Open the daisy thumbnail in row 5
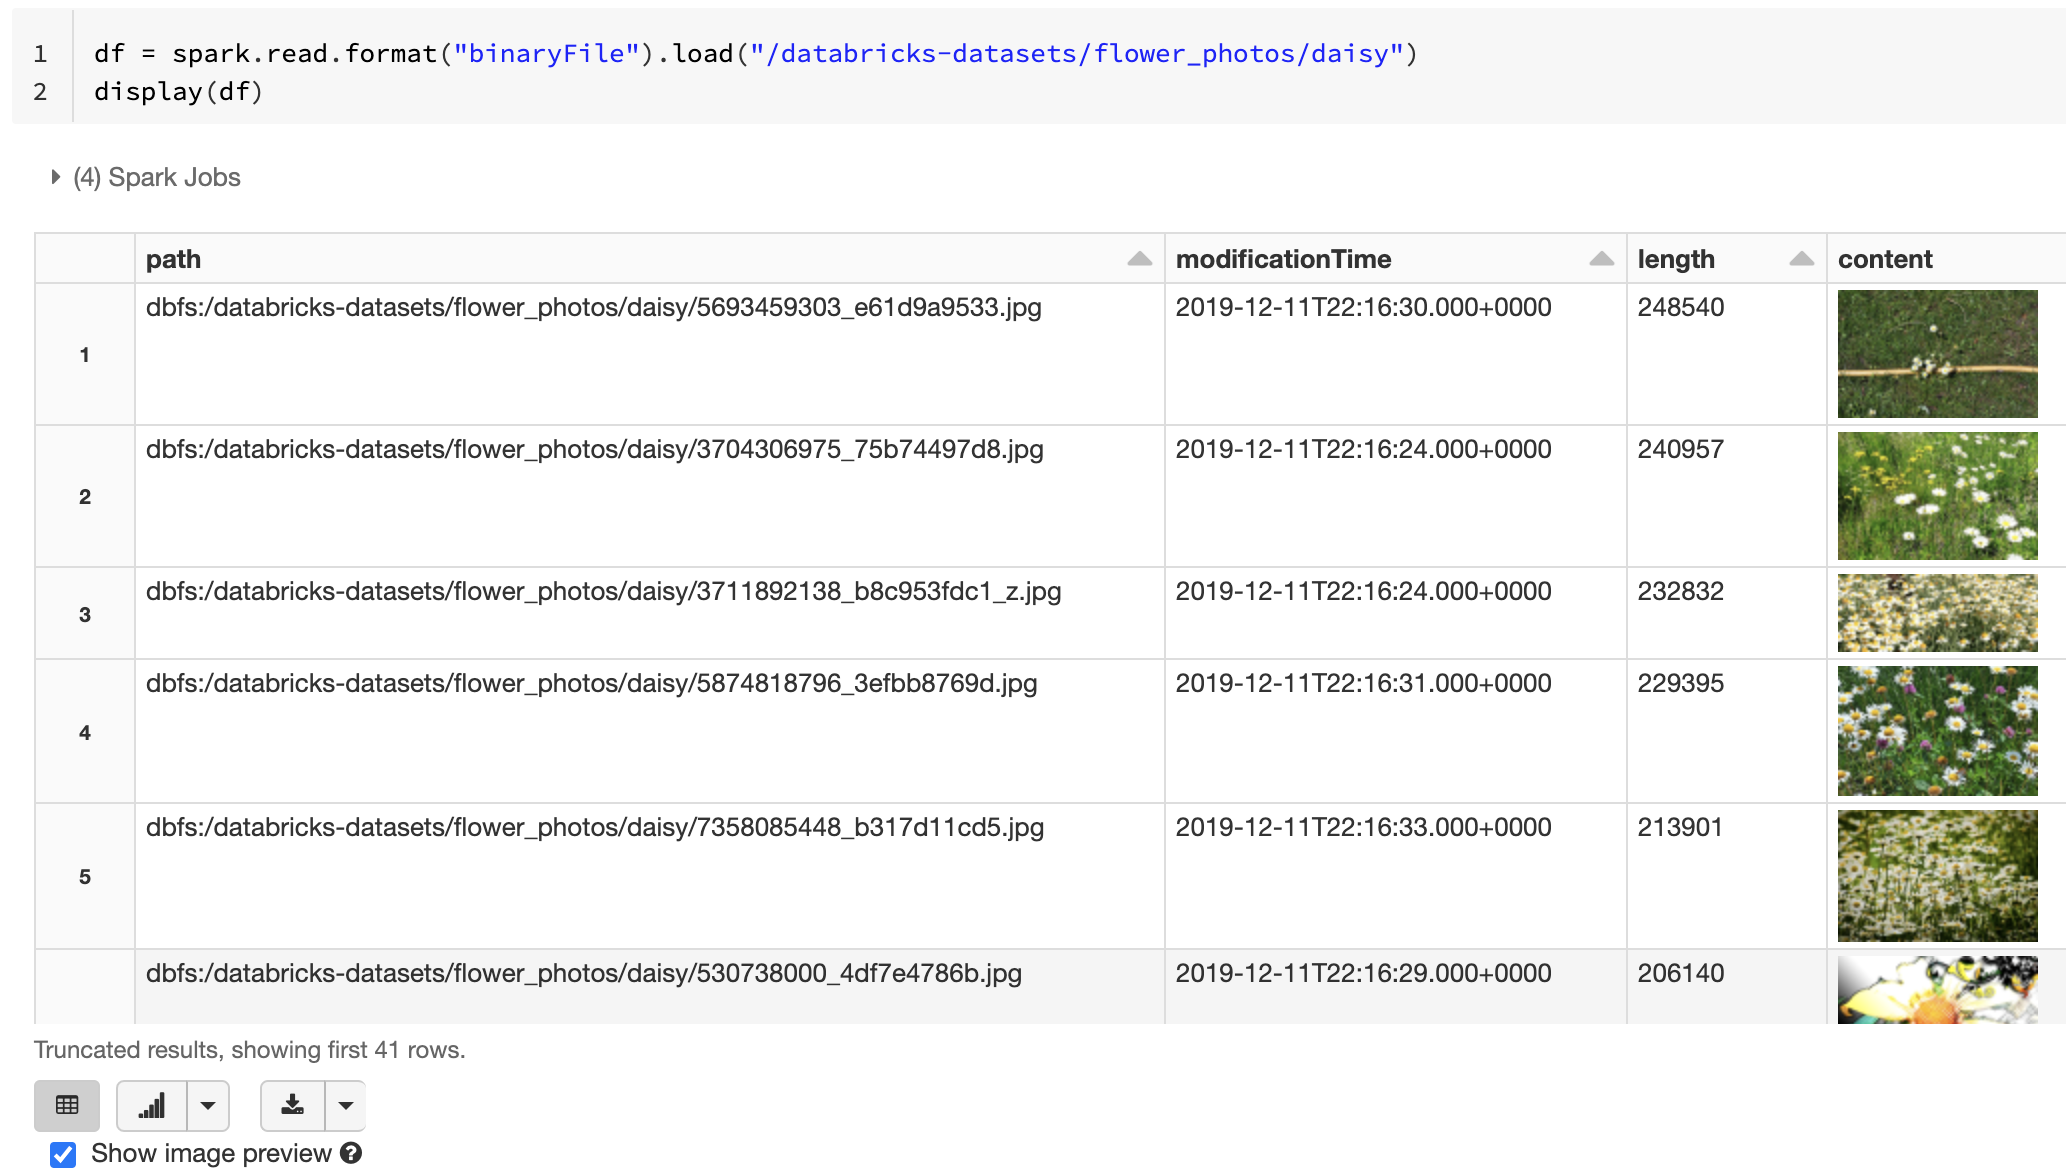This screenshot has height=1176, width=2066. pyautogui.click(x=1937, y=876)
